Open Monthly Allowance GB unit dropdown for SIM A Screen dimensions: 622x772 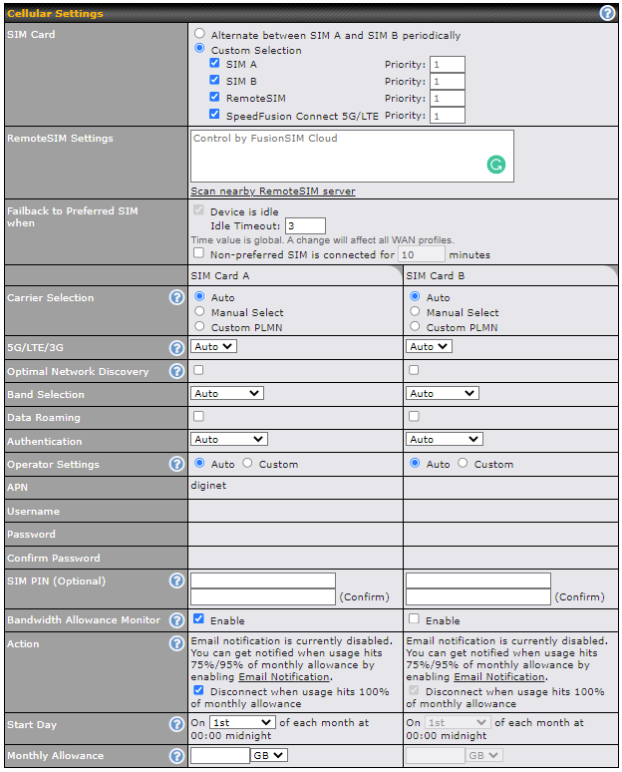coord(269,755)
